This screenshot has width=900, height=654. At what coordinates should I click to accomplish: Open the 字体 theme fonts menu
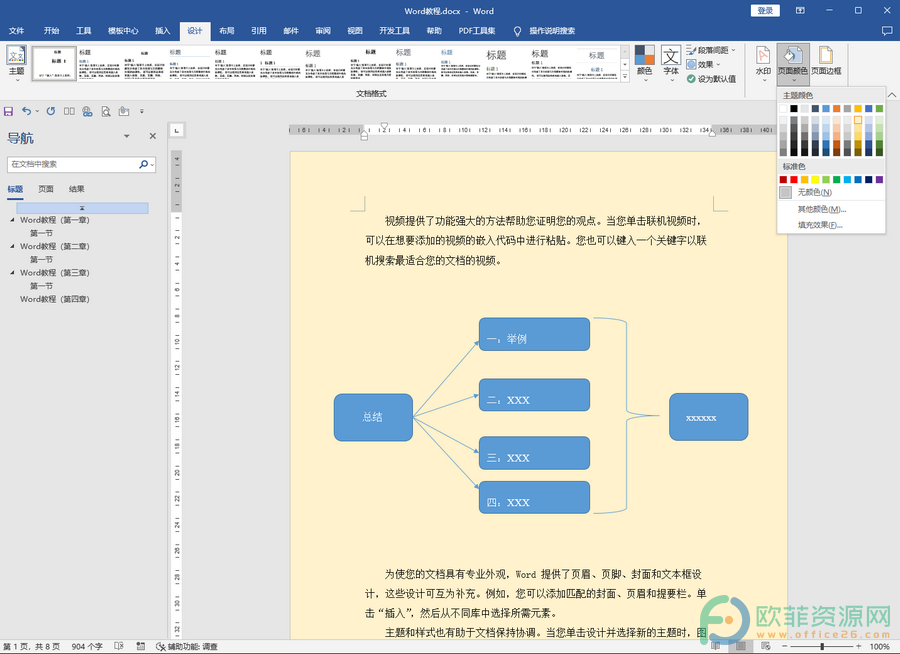pos(671,63)
